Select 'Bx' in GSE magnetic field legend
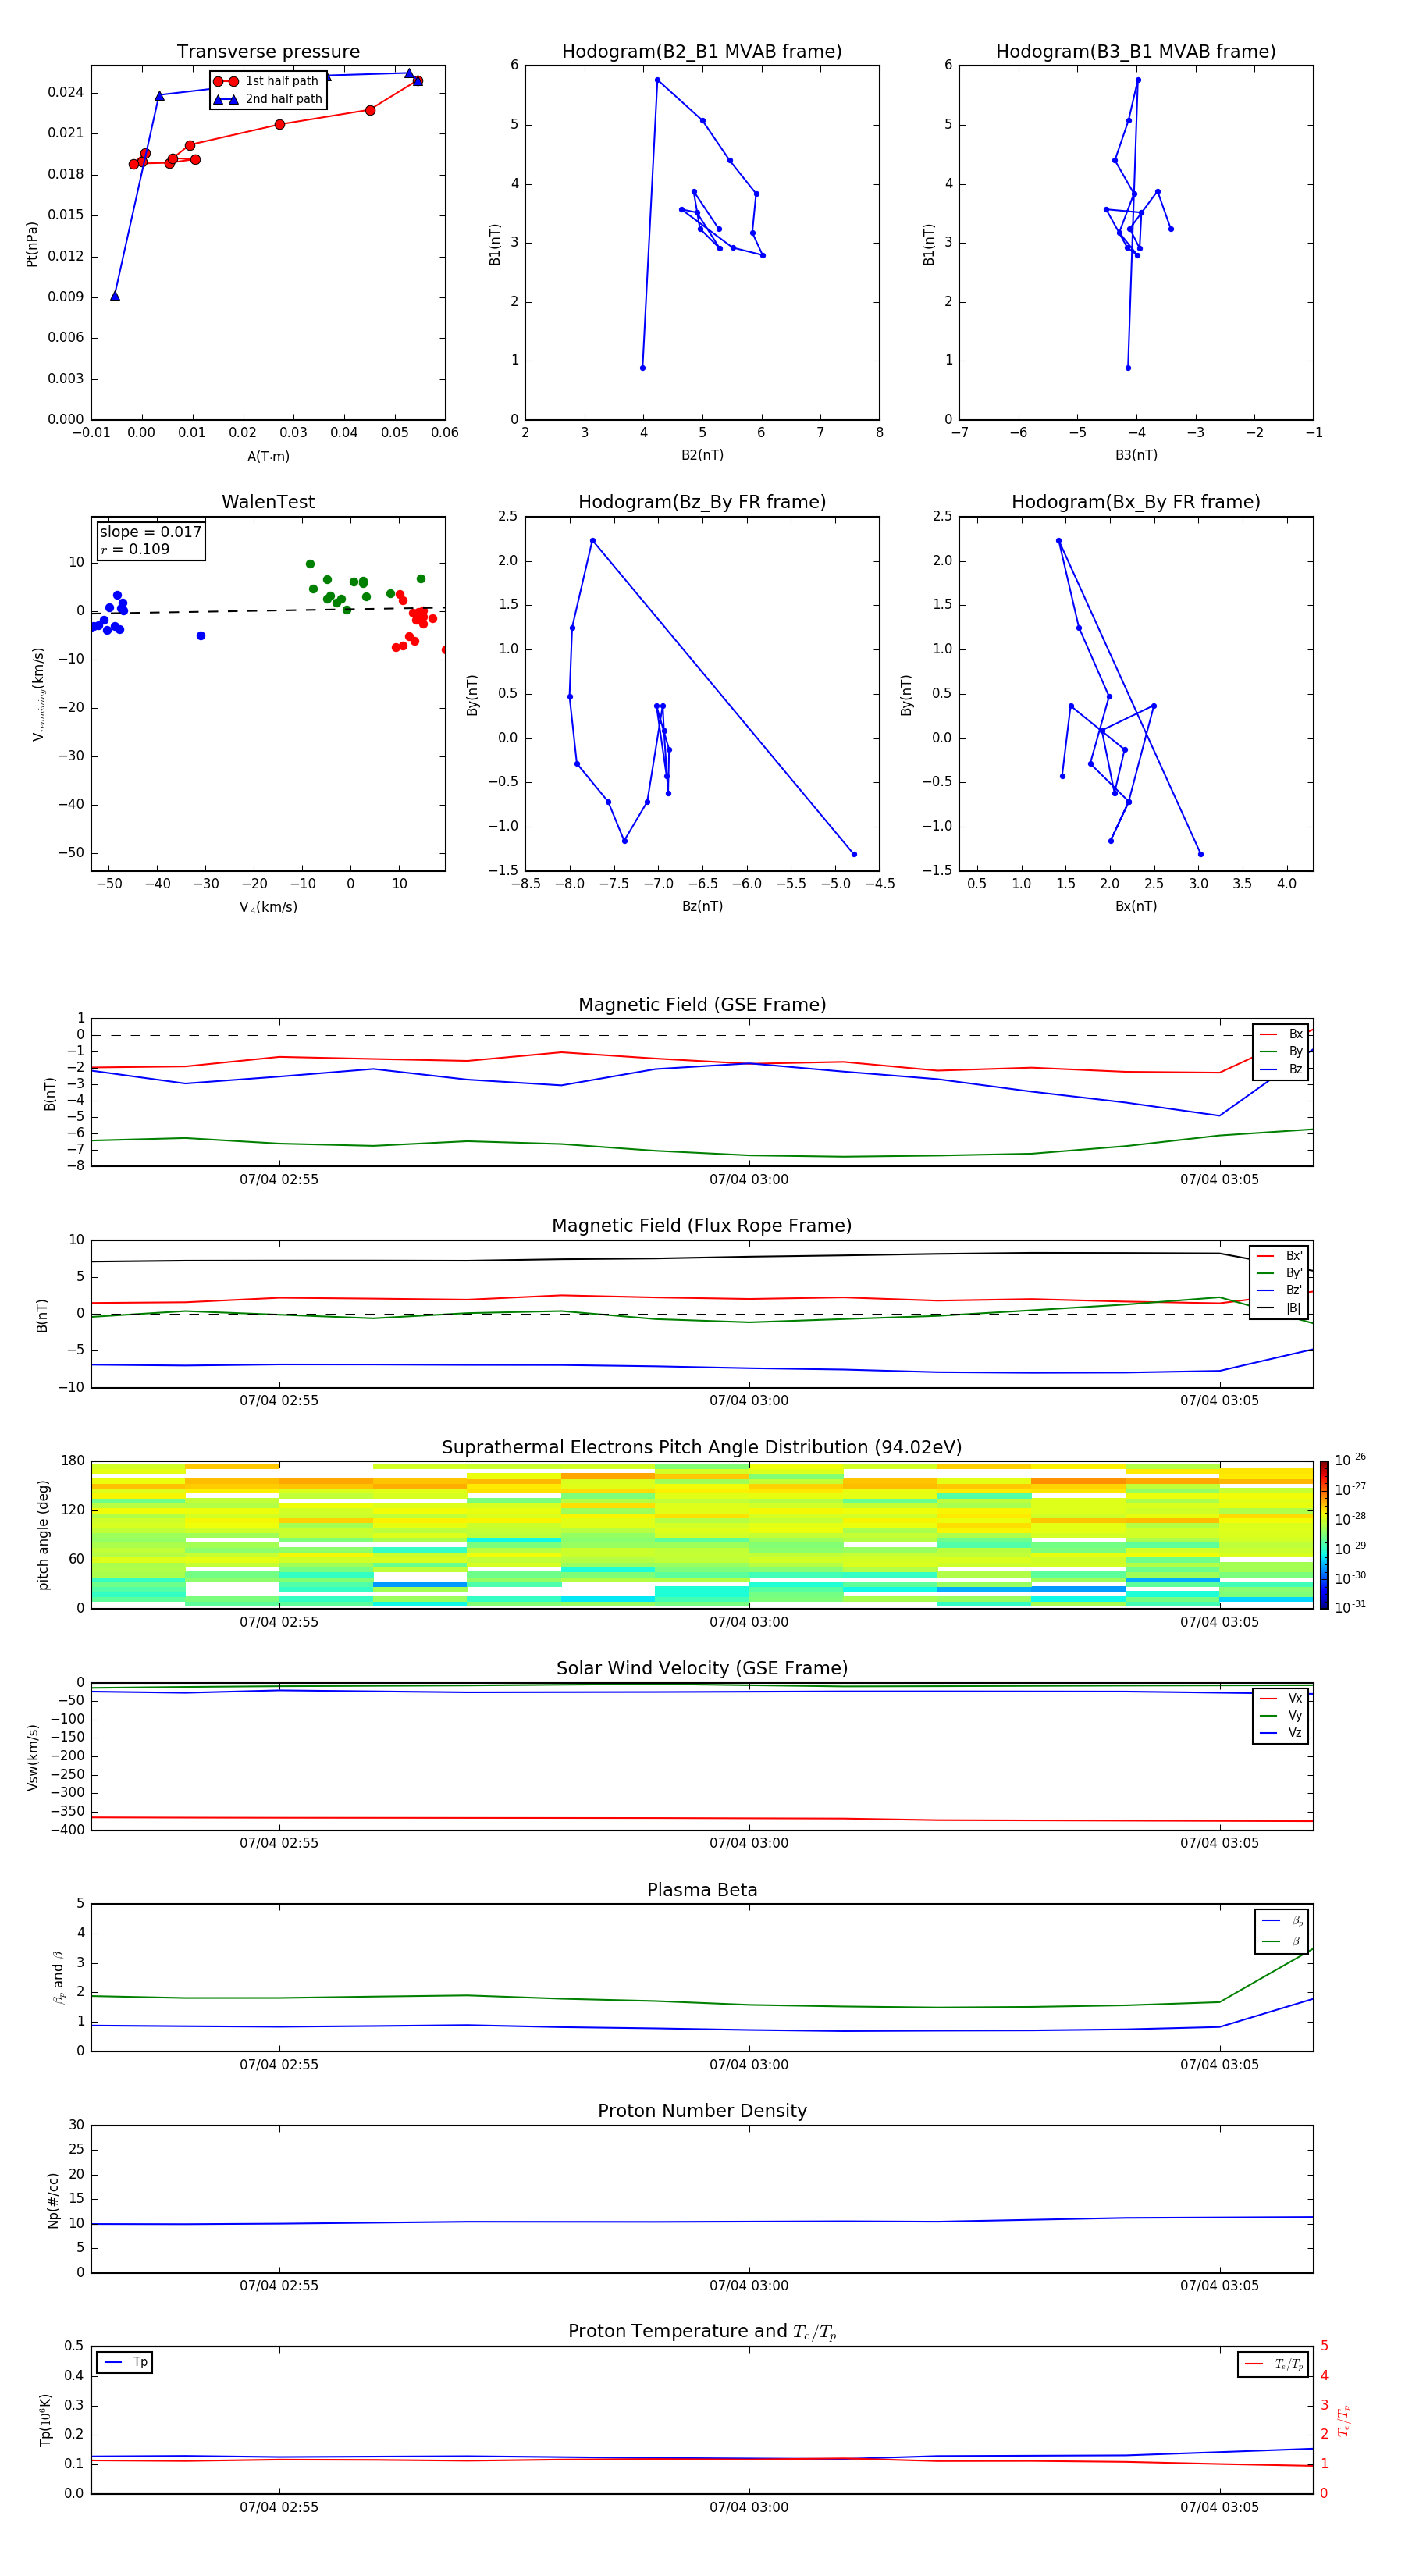The image size is (1405, 2576). [1282, 1034]
